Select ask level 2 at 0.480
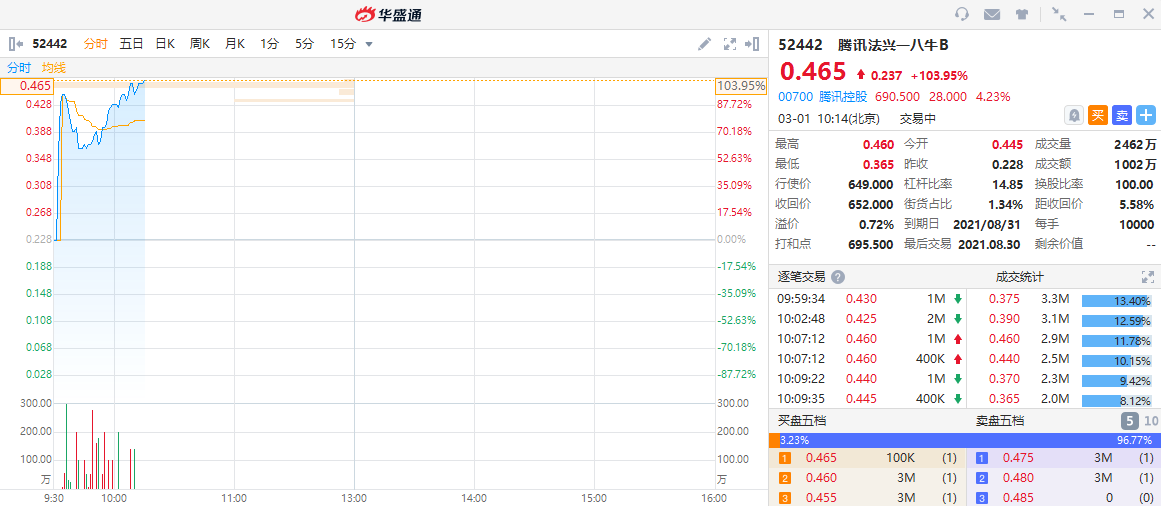Screen dimensions: 1161x506 click(x=1064, y=478)
